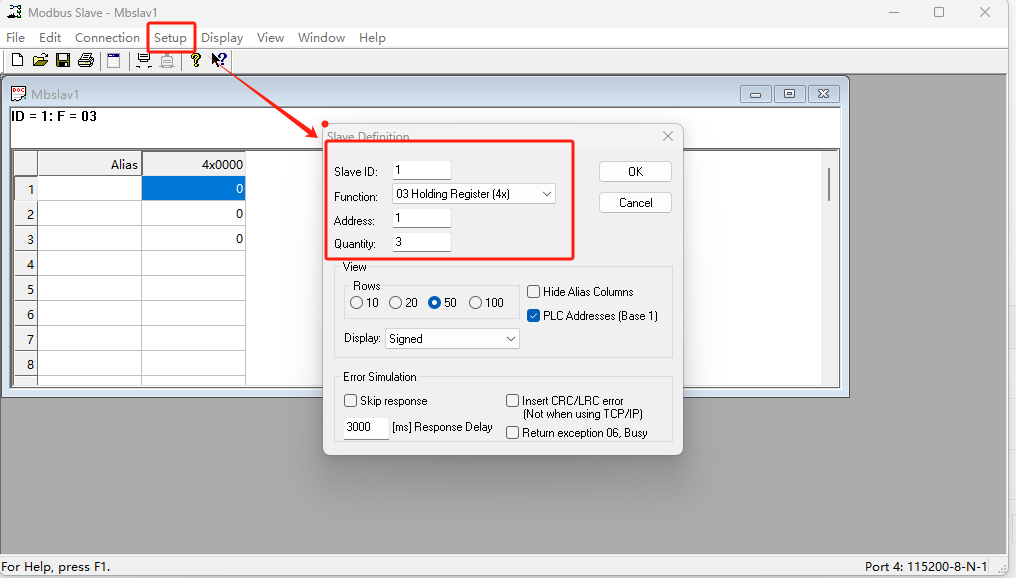Click the slave definition window icon
Image resolution: width=1016 pixels, height=578 pixels.
(x=114, y=60)
